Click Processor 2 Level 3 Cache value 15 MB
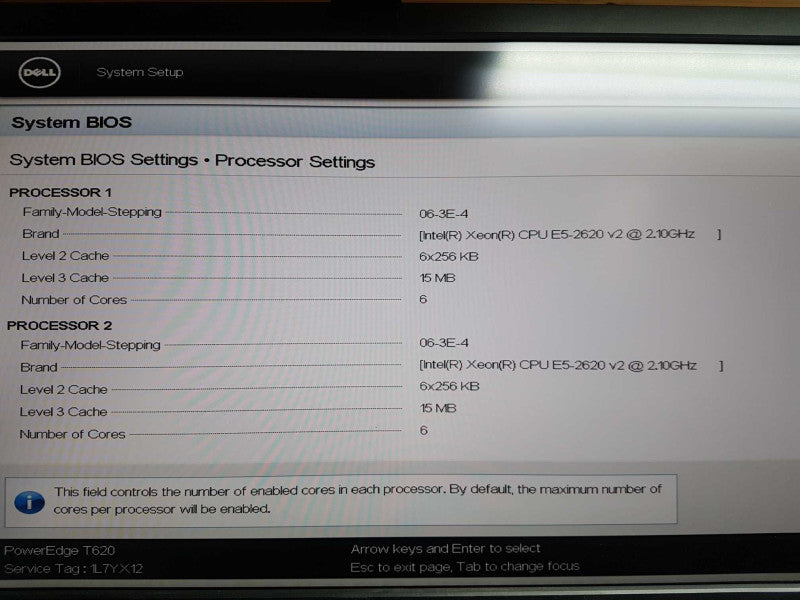Image resolution: width=800 pixels, height=600 pixels. pyautogui.click(x=438, y=408)
